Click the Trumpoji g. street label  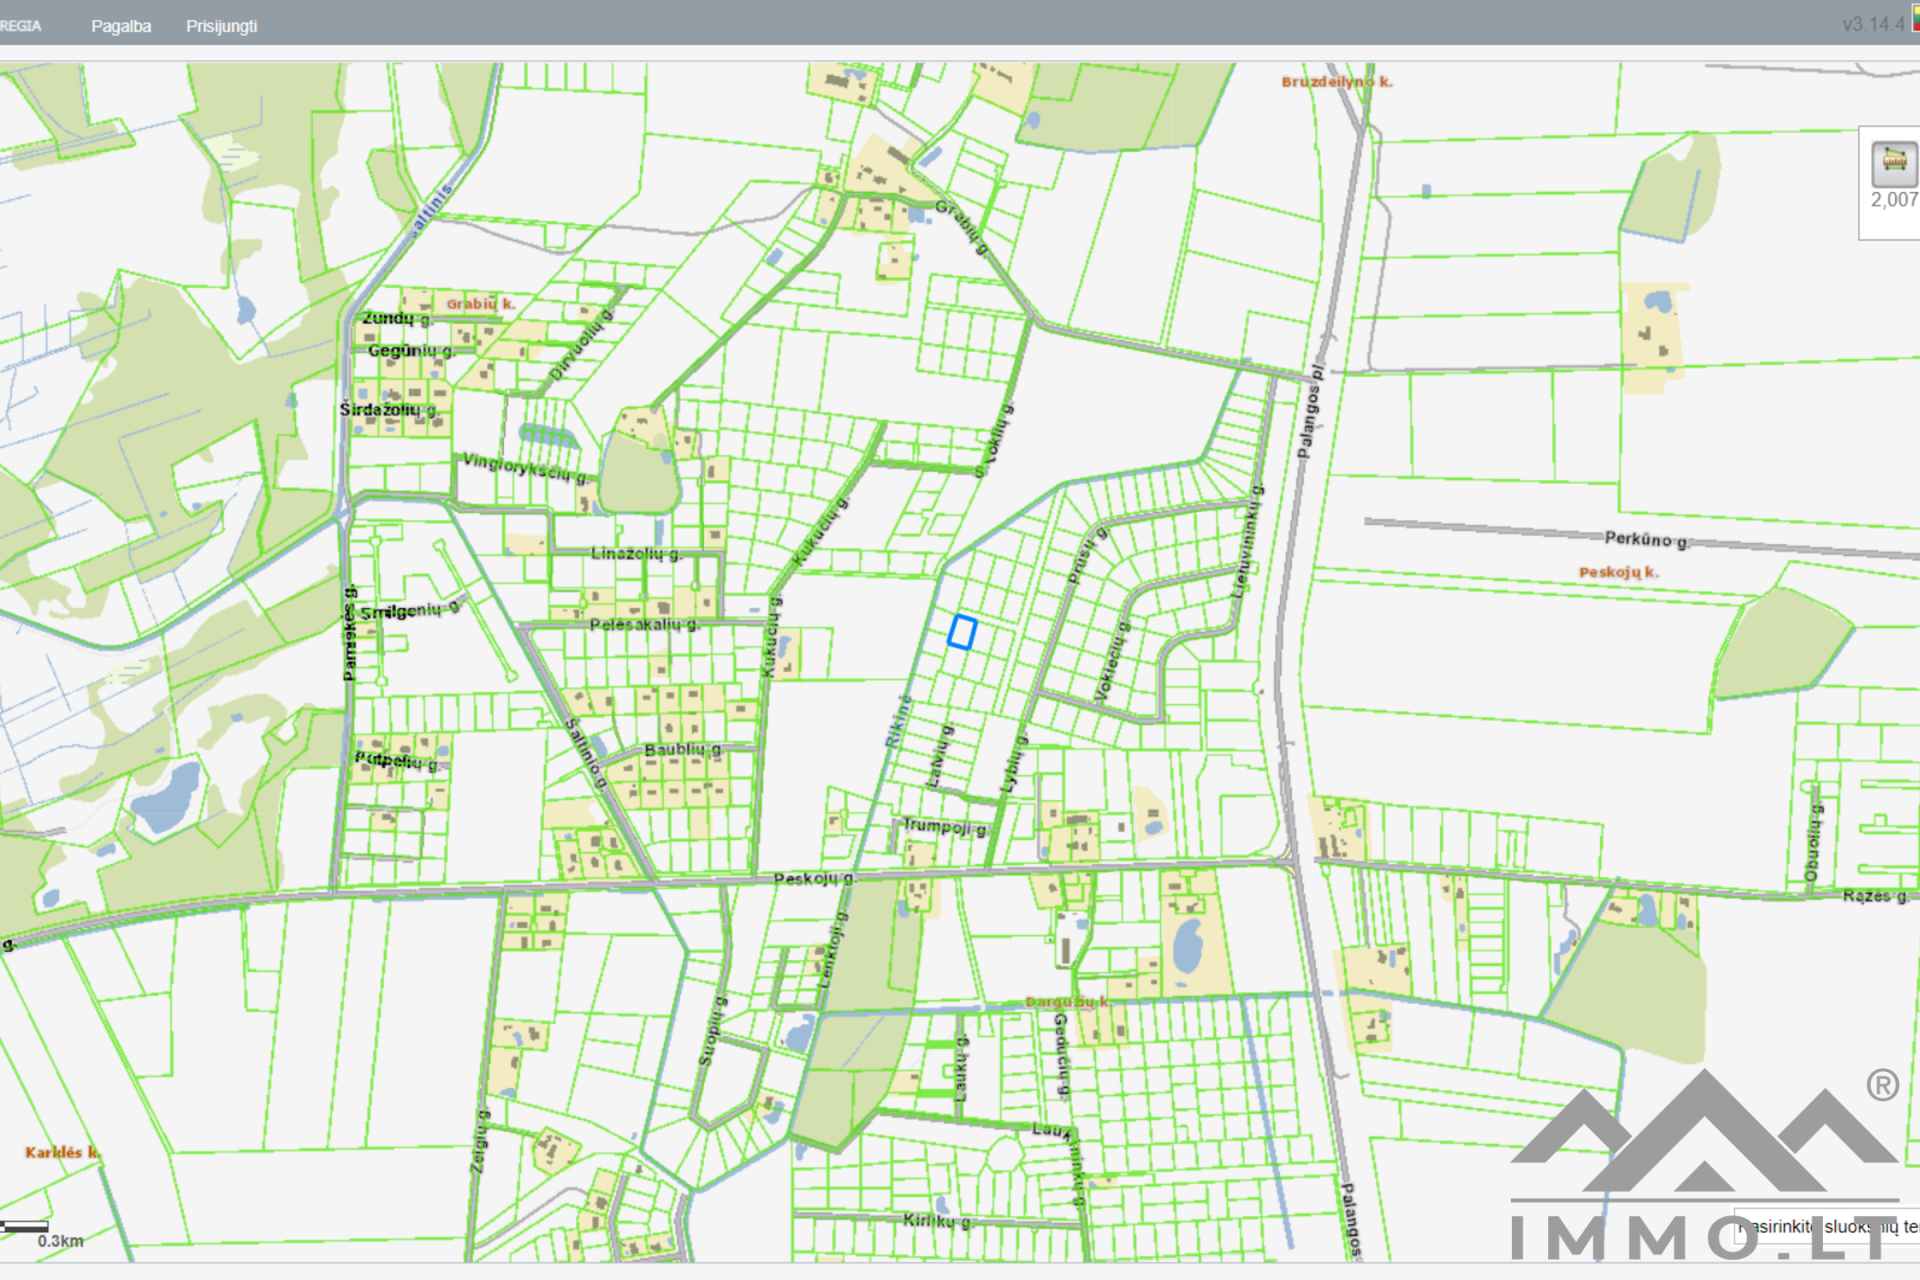(944, 827)
